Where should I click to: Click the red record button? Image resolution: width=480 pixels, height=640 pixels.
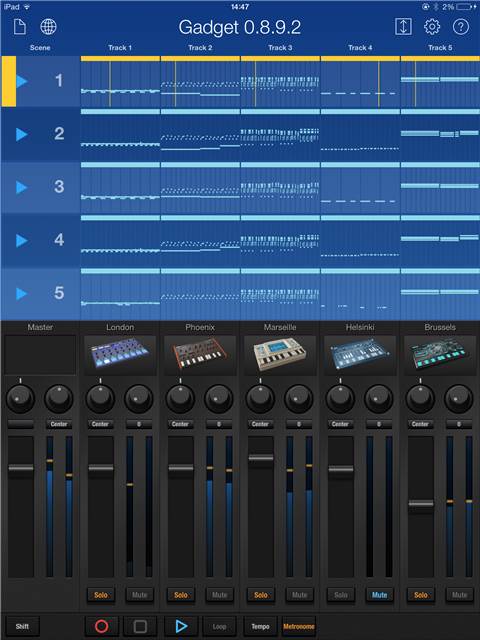102,627
